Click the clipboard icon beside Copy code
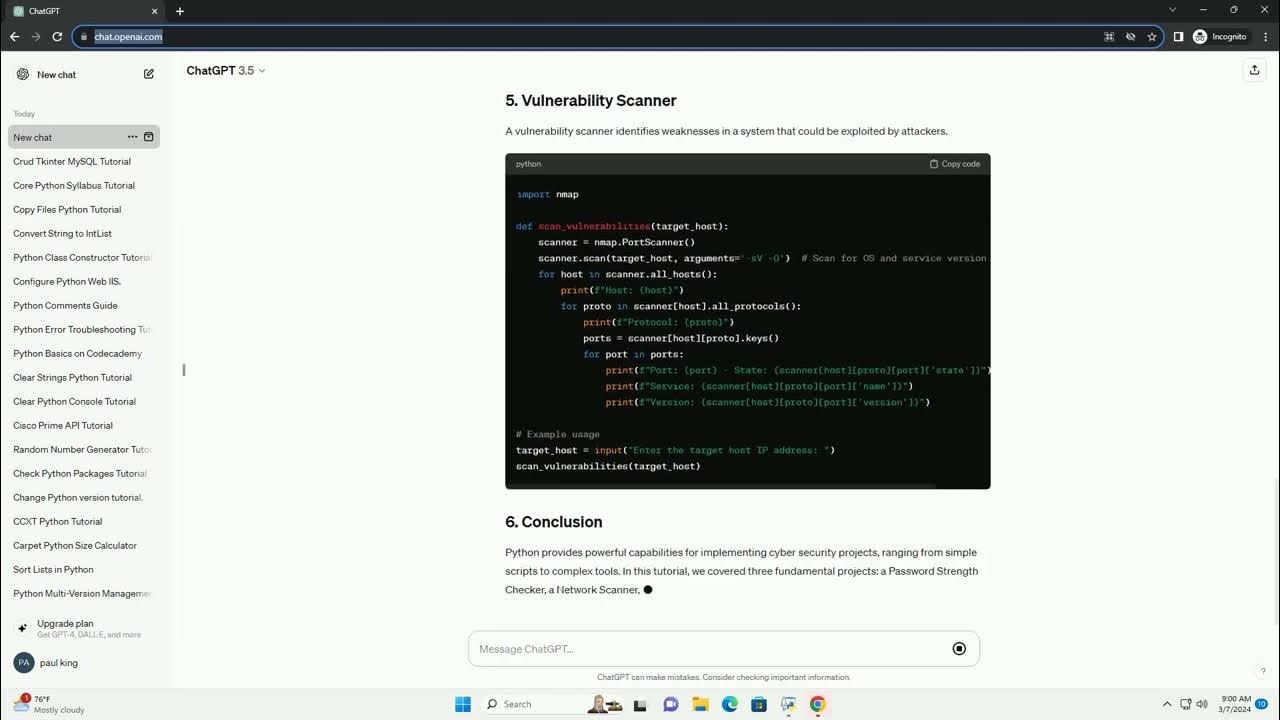The width and height of the screenshot is (1280, 720). coord(934,164)
